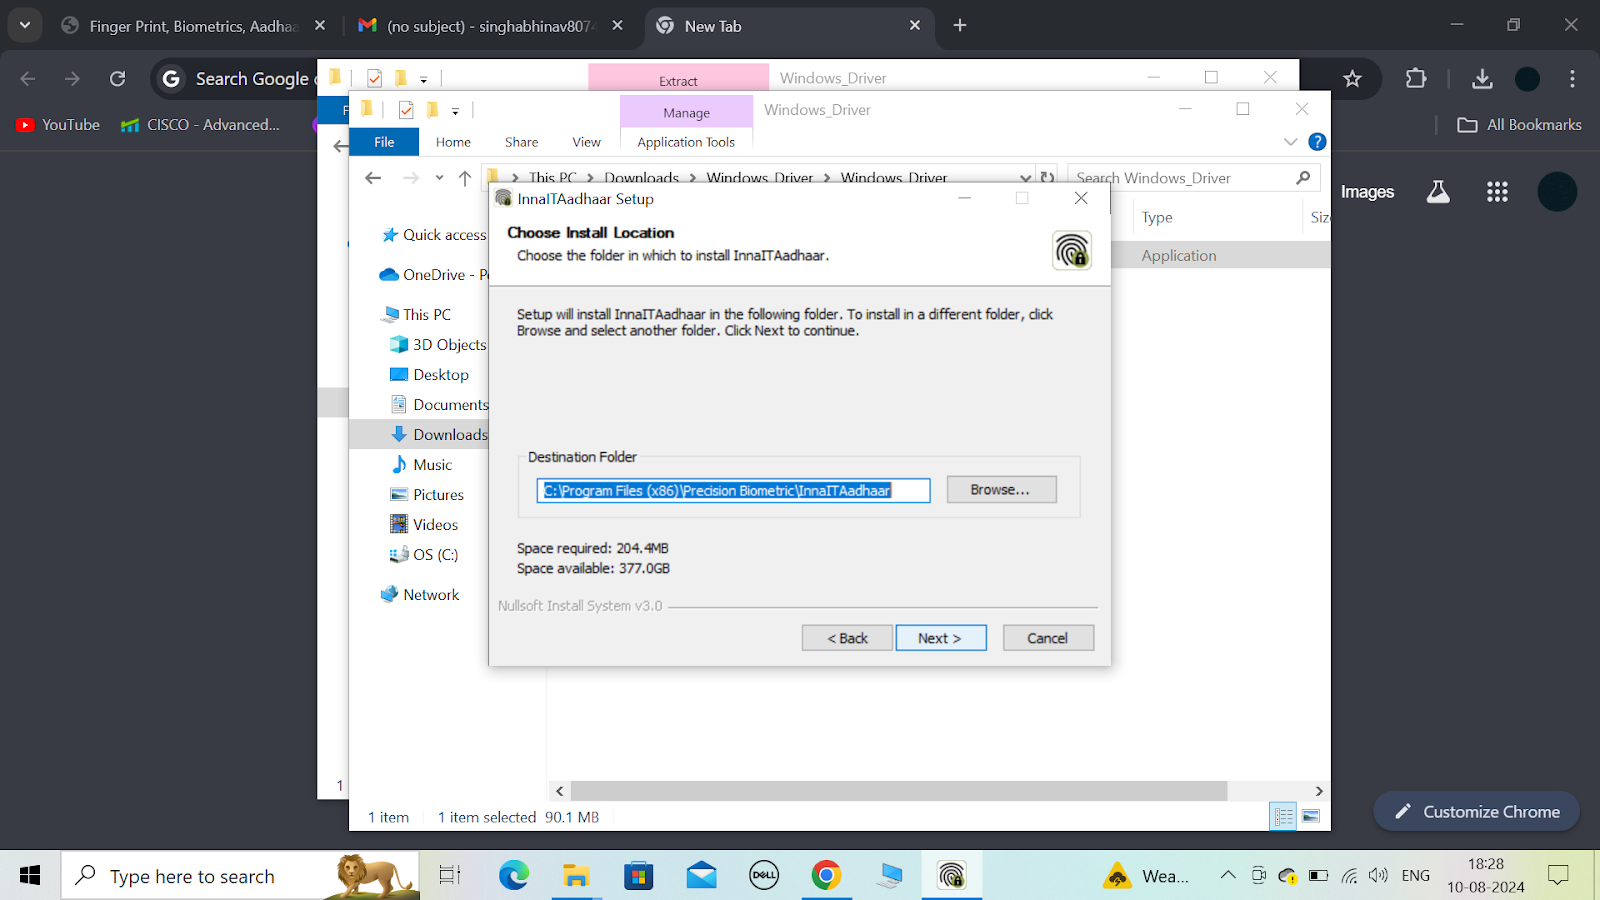Open the View ribbon tab
The width and height of the screenshot is (1600, 900).
[586, 142]
